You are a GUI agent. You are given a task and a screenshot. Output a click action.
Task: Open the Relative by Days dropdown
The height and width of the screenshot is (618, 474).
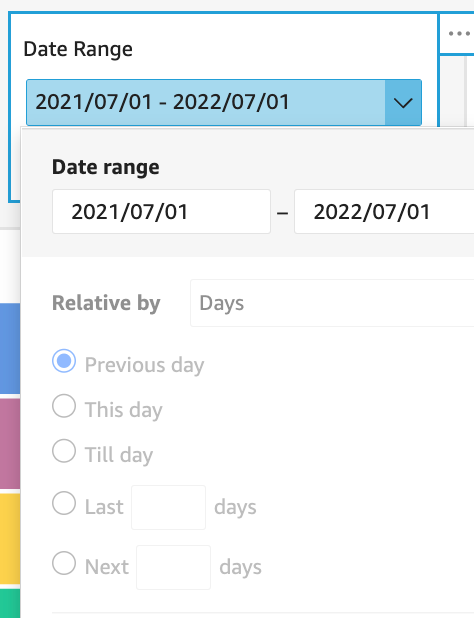point(332,303)
